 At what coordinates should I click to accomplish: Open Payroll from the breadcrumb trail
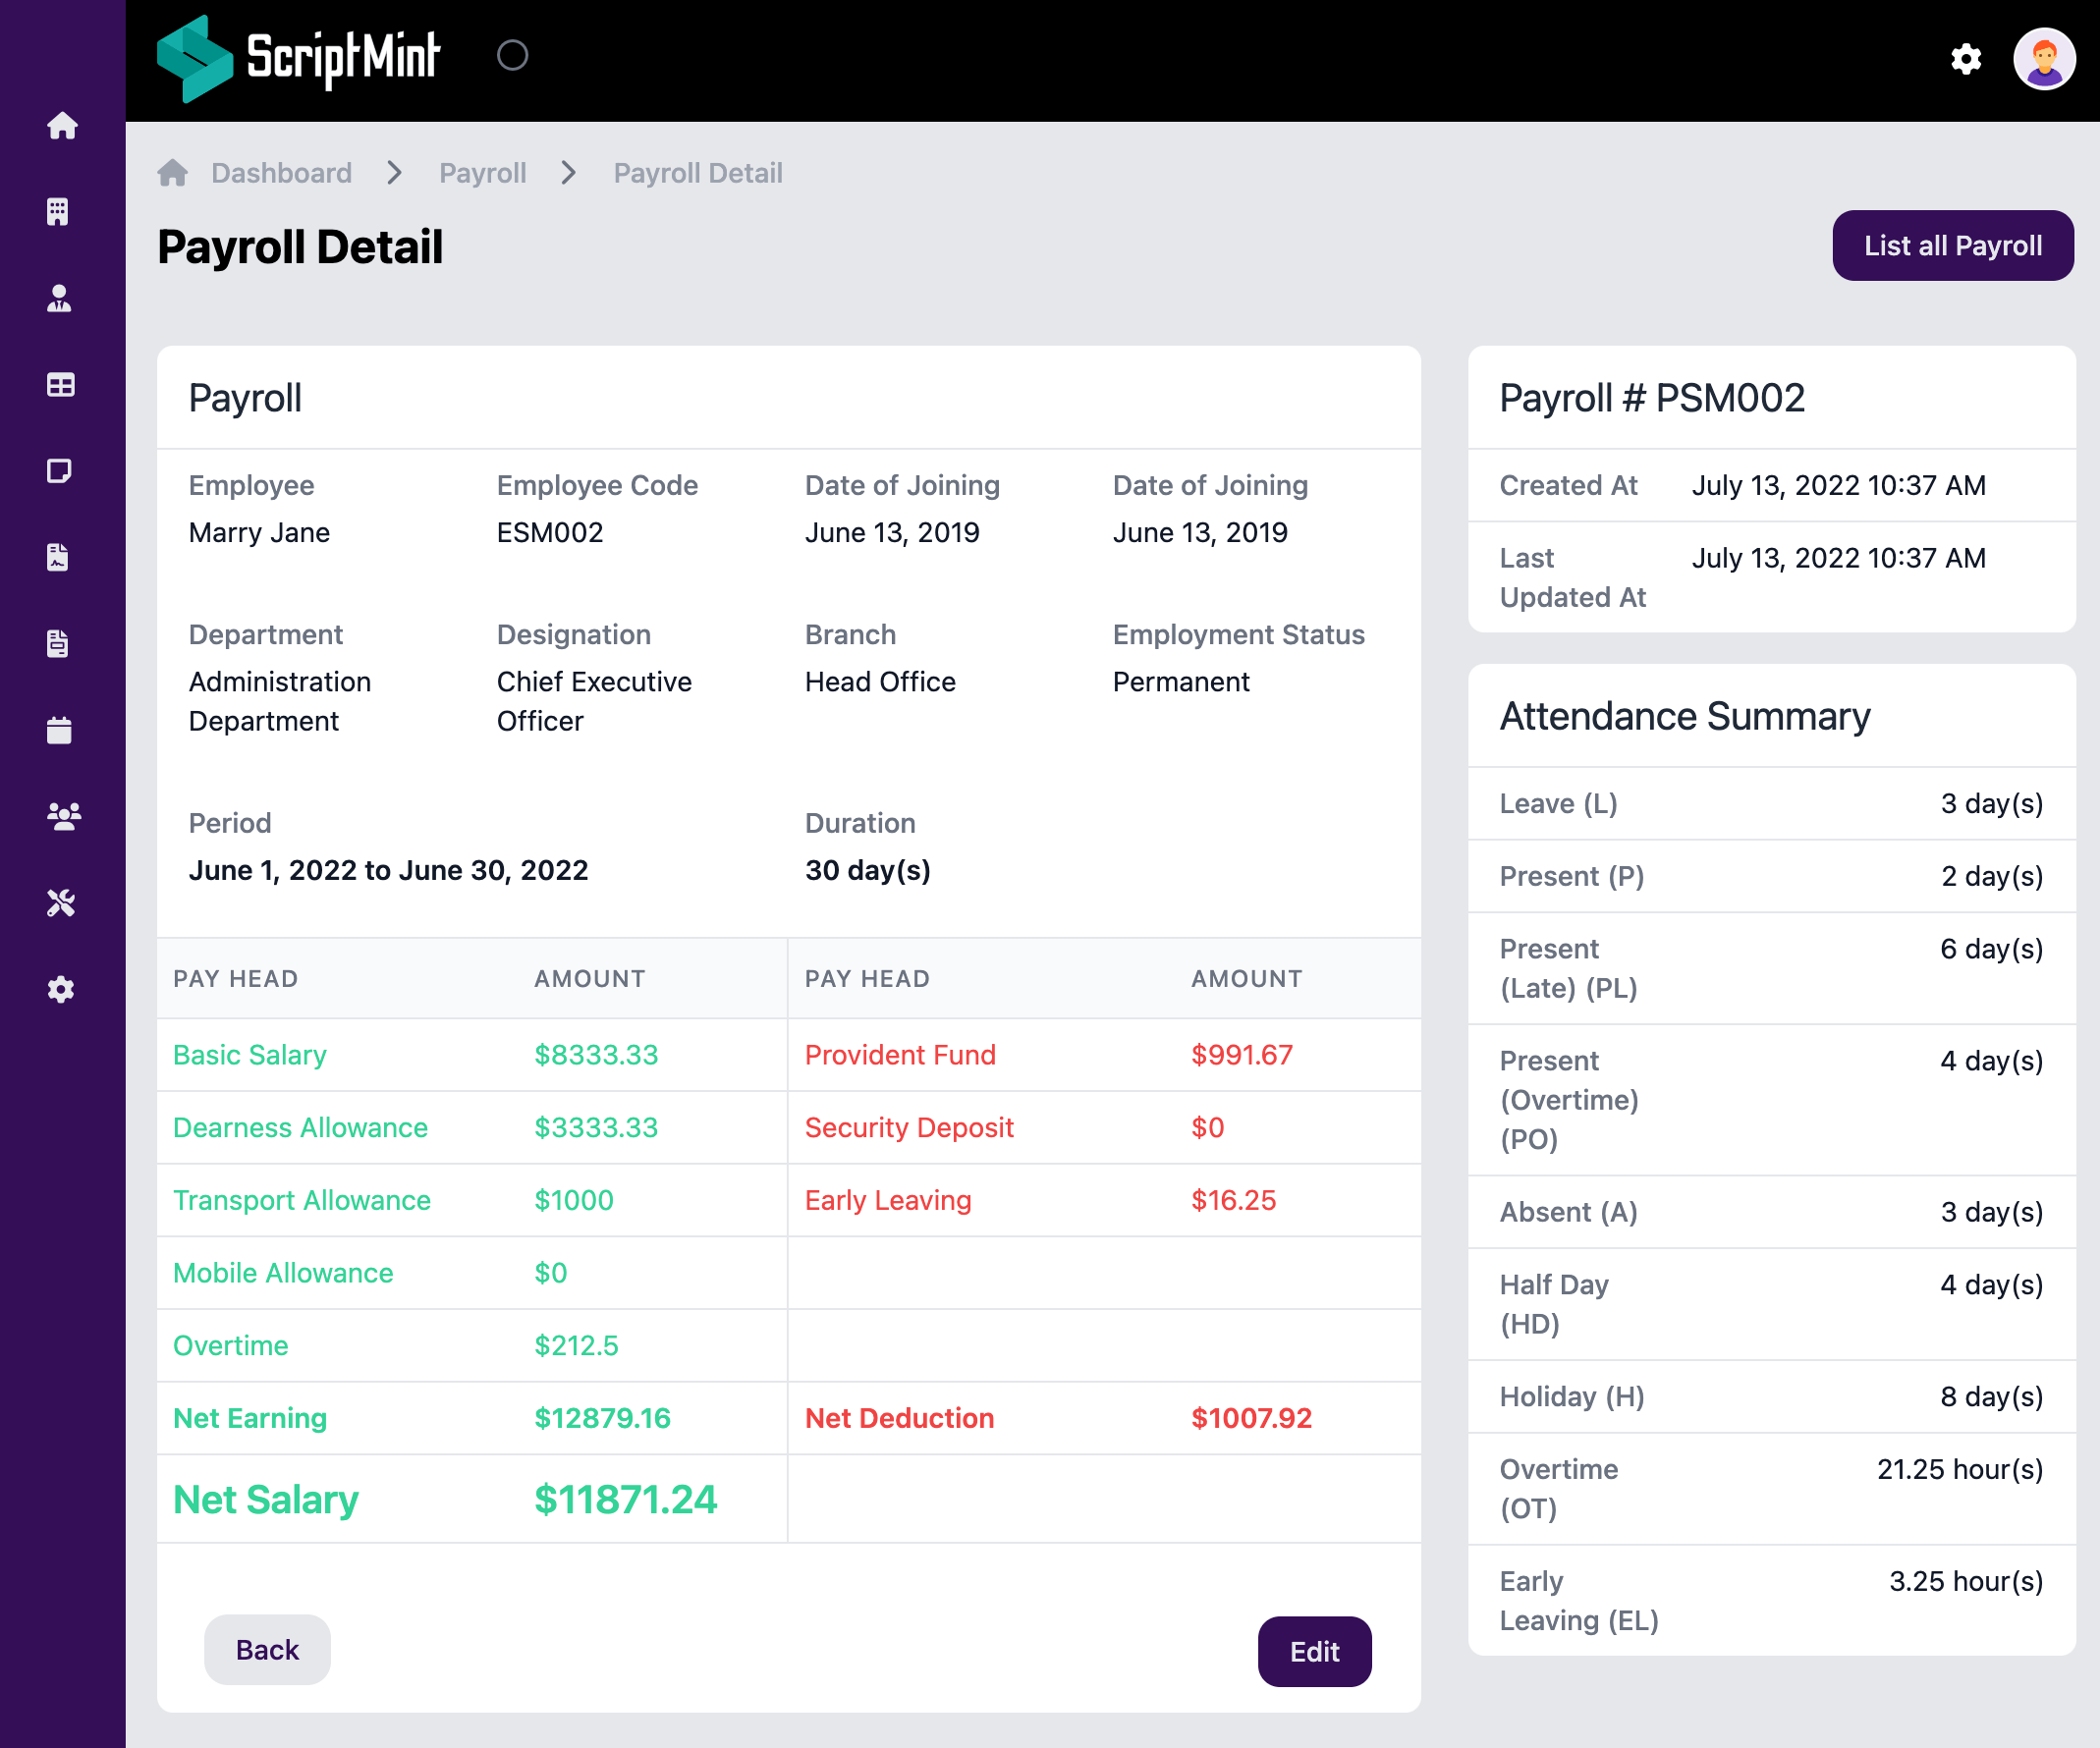tap(482, 172)
